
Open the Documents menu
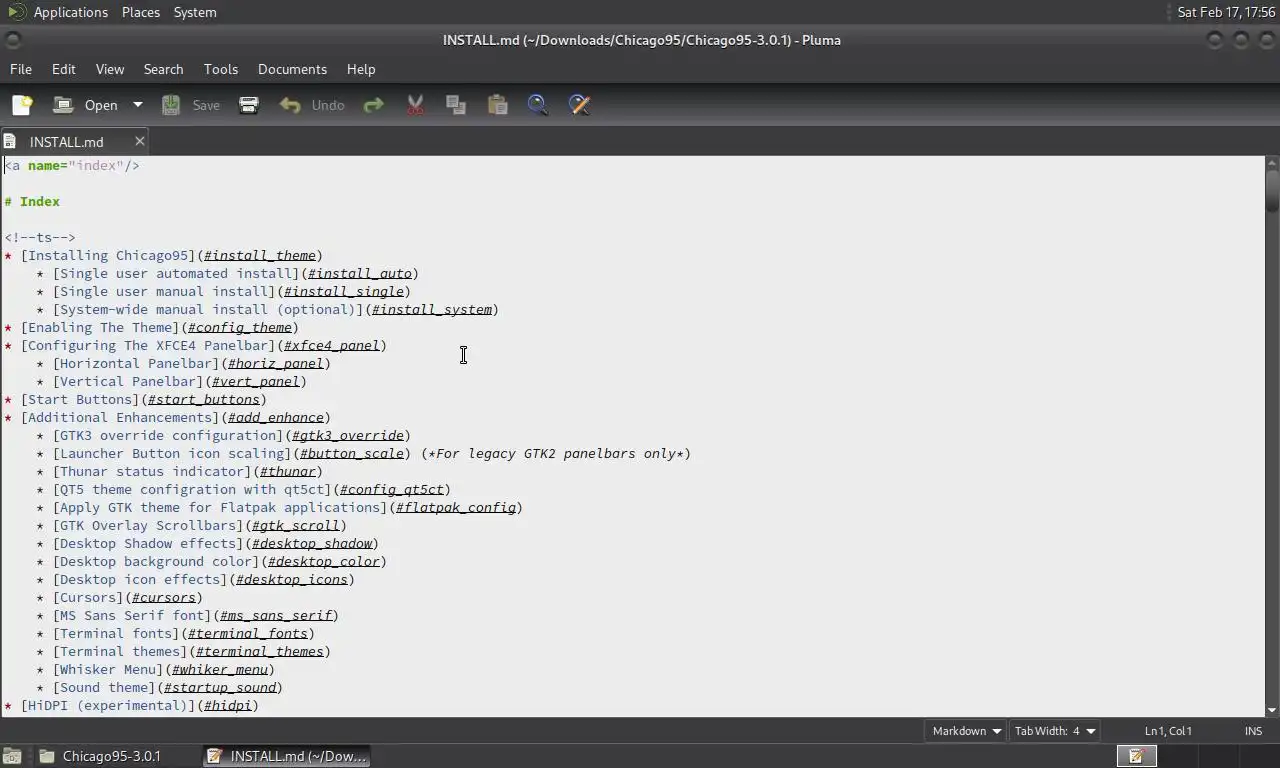292,69
